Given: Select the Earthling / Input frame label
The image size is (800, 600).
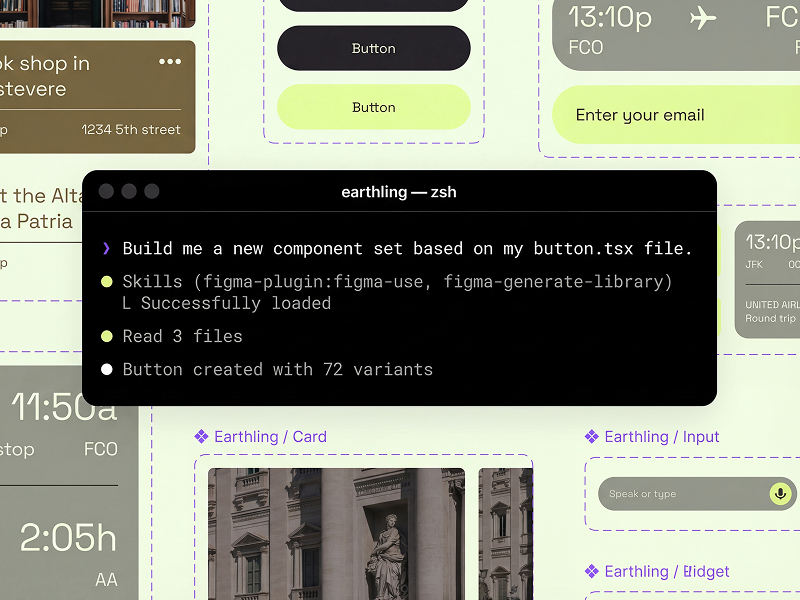Looking at the screenshot, I should [x=661, y=437].
